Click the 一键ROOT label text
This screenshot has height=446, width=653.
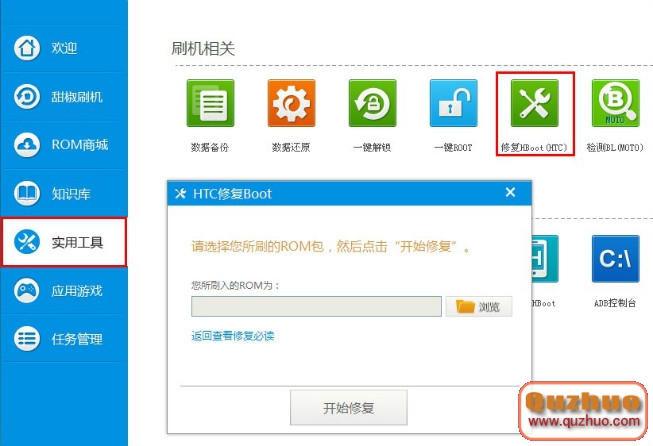(x=453, y=147)
